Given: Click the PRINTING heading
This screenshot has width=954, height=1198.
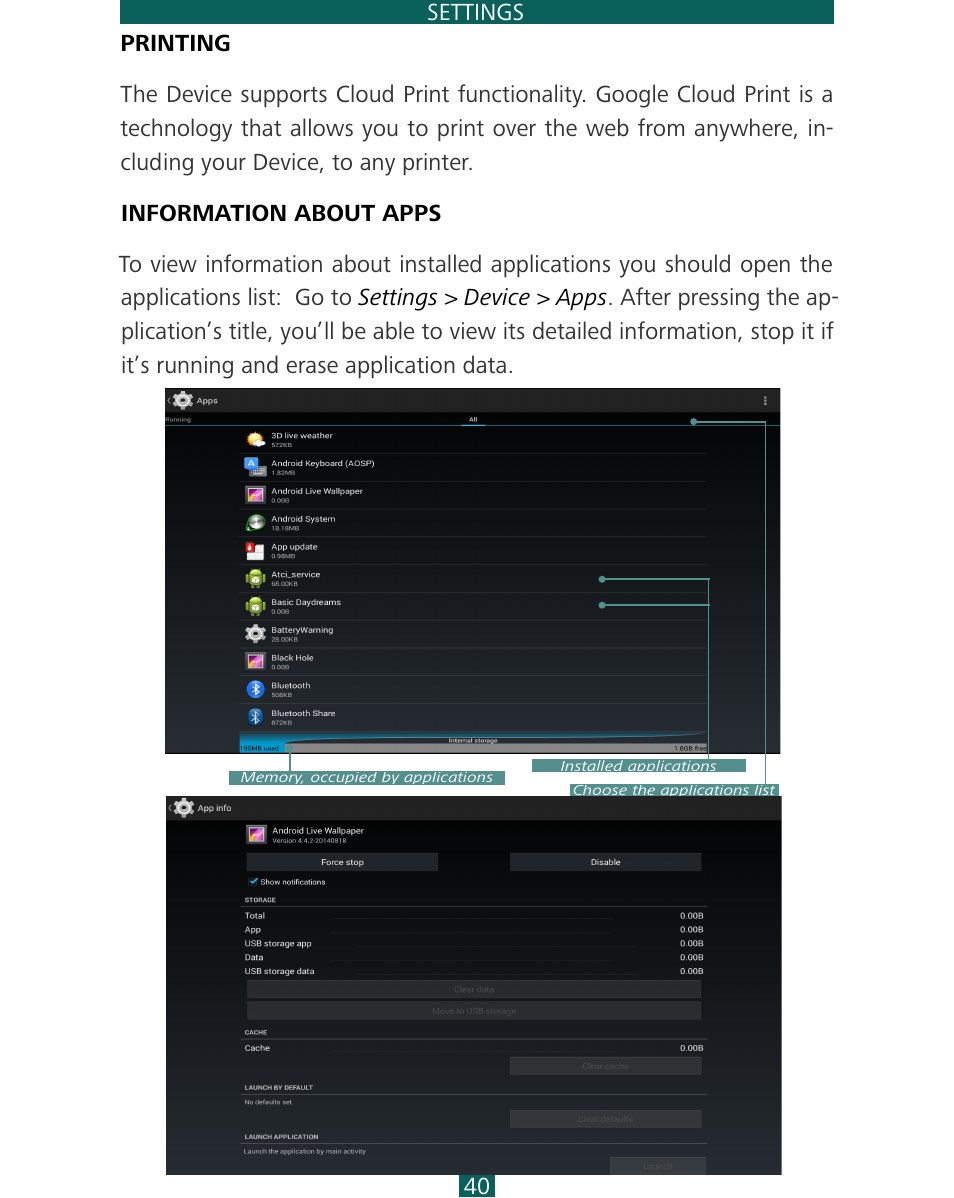Looking at the screenshot, I should [x=176, y=44].
